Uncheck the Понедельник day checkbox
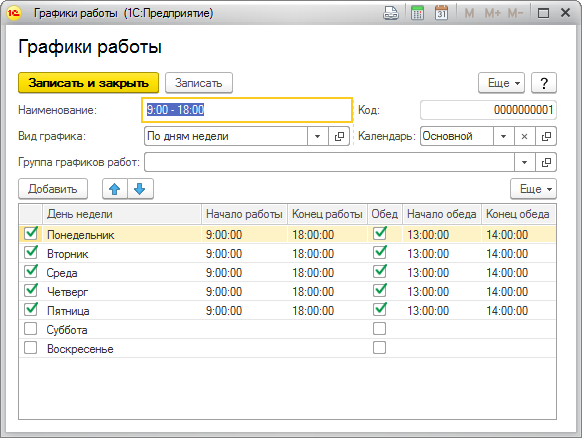 [x=30, y=233]
